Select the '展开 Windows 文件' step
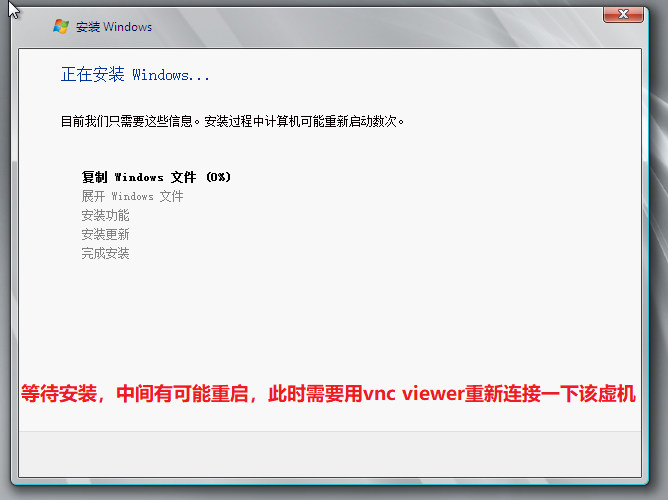The image size is (668, 500). (132, 196)
